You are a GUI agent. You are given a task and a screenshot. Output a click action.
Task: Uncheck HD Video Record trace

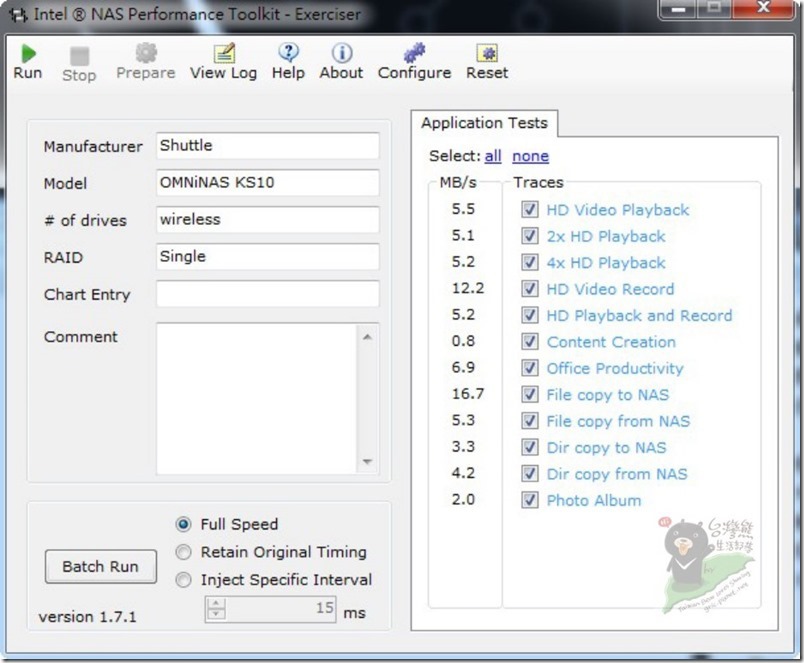point(530,289)
